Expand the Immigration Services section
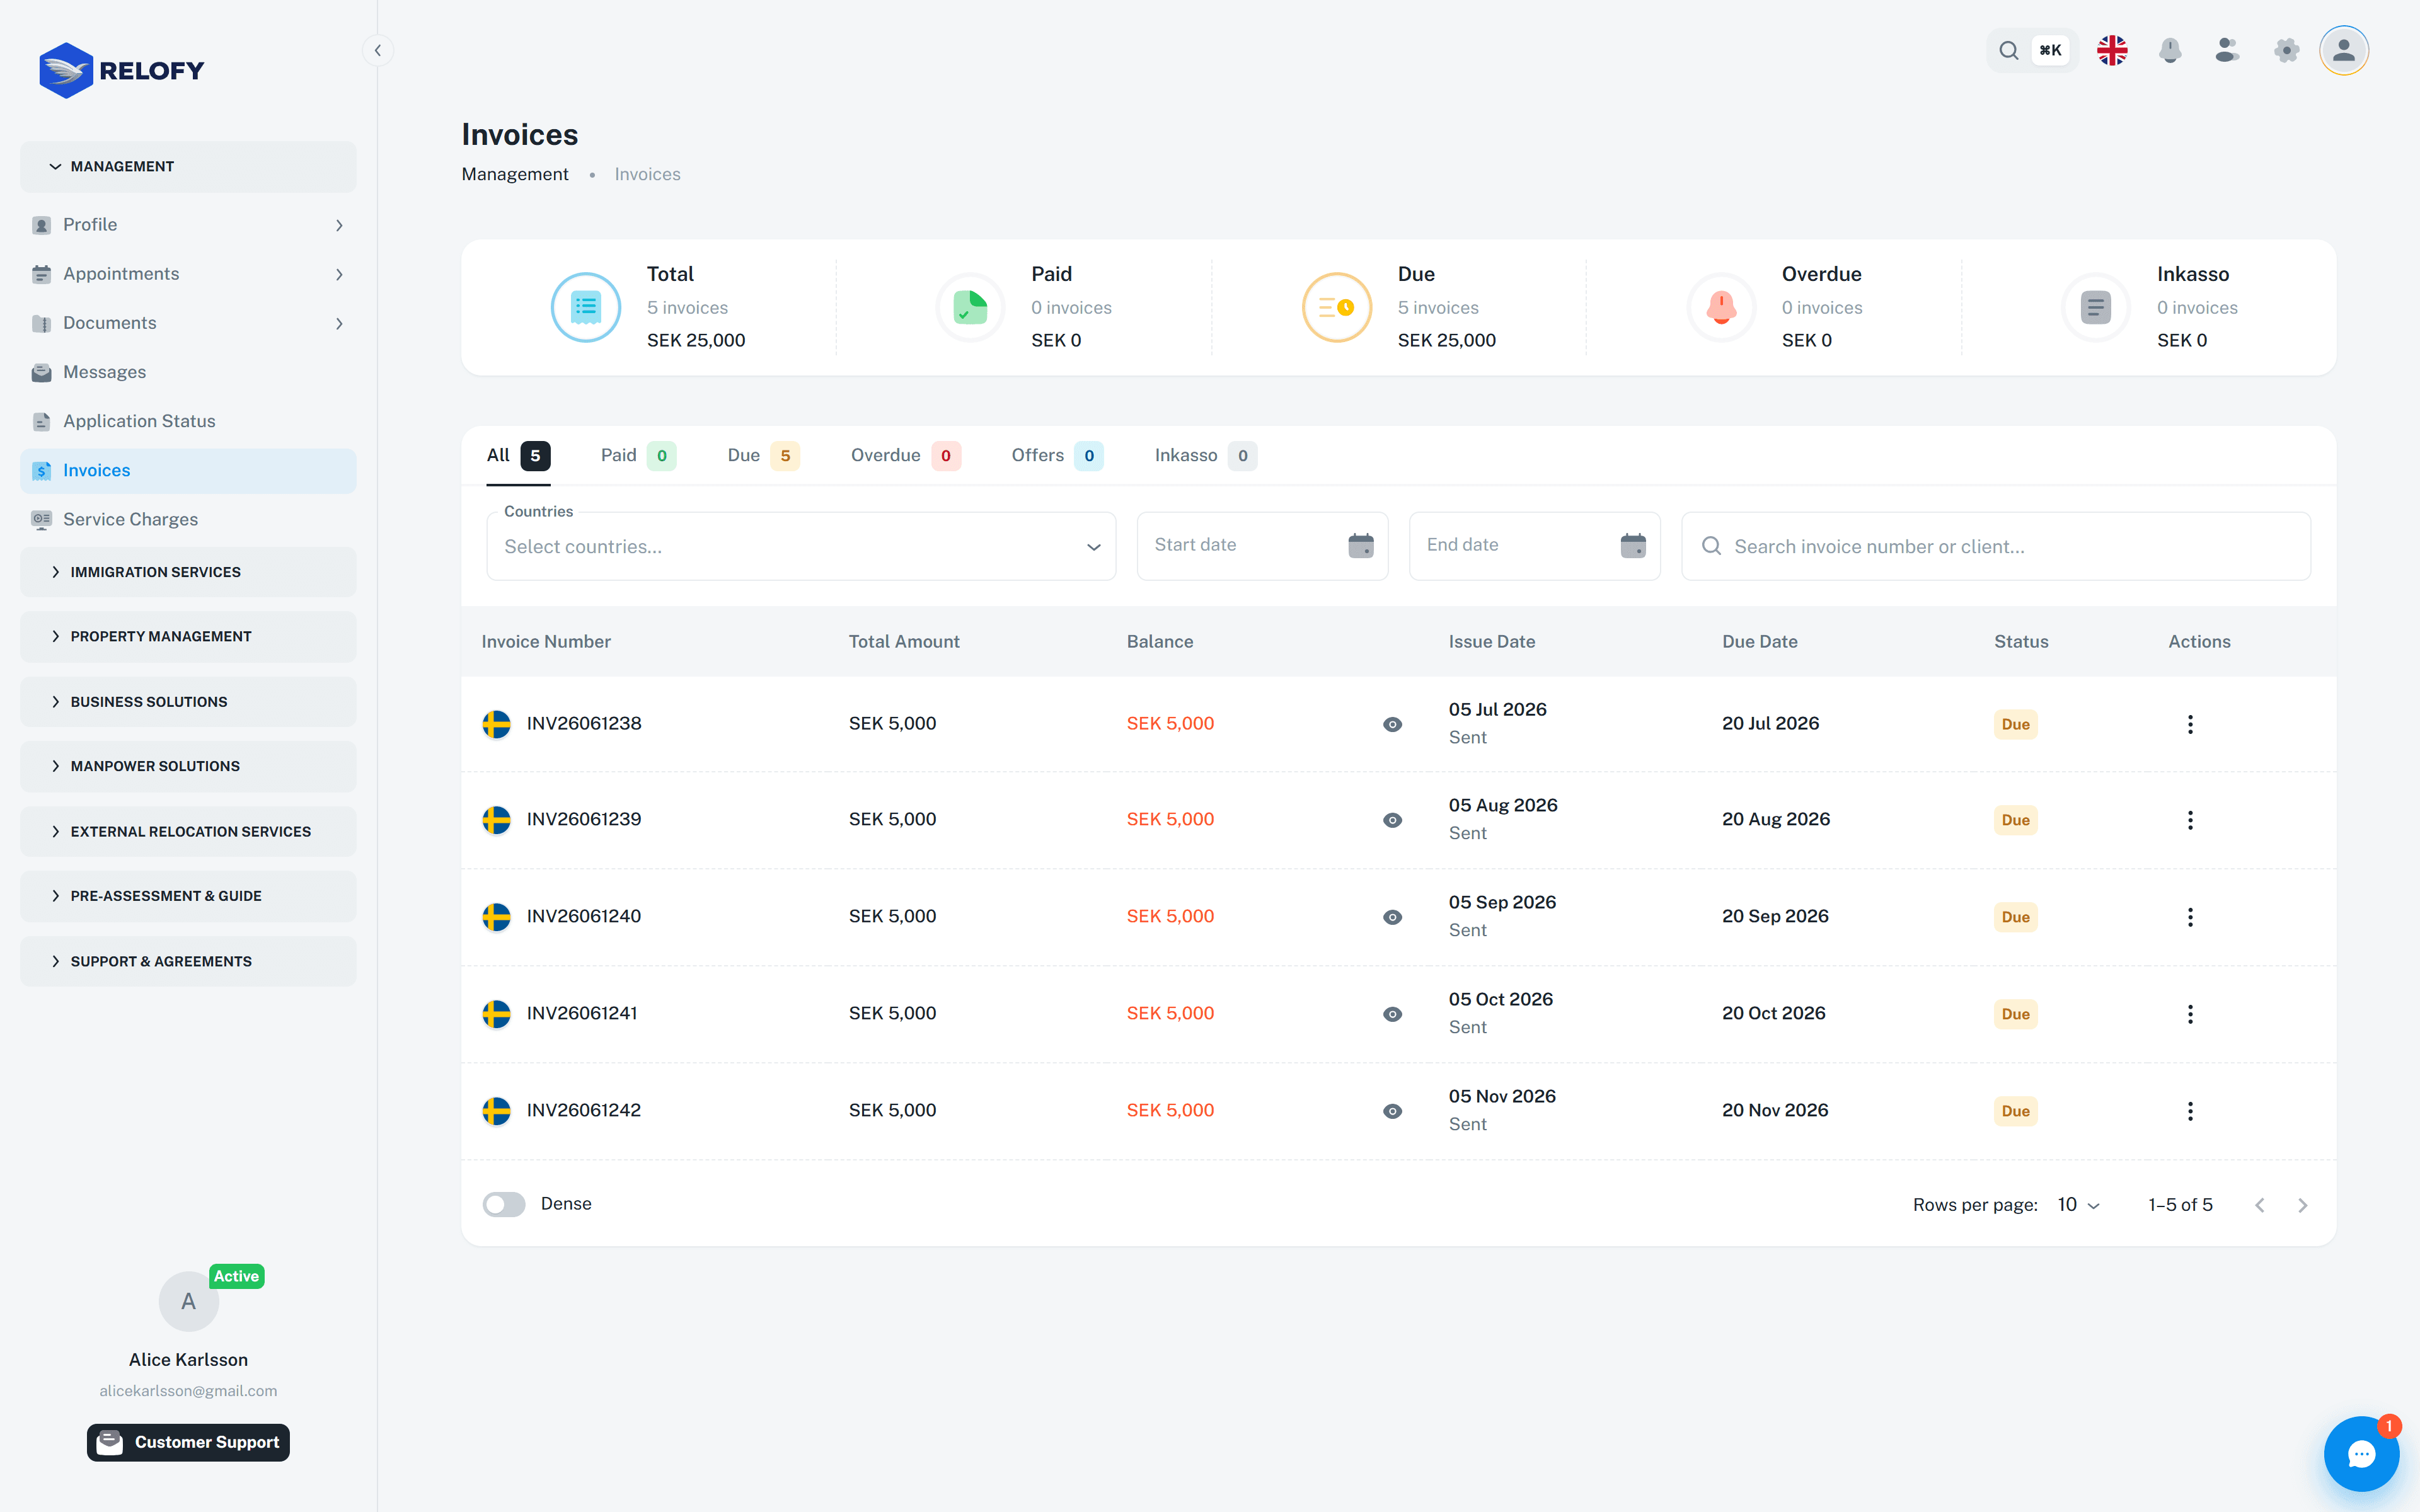 coord(188,572)
